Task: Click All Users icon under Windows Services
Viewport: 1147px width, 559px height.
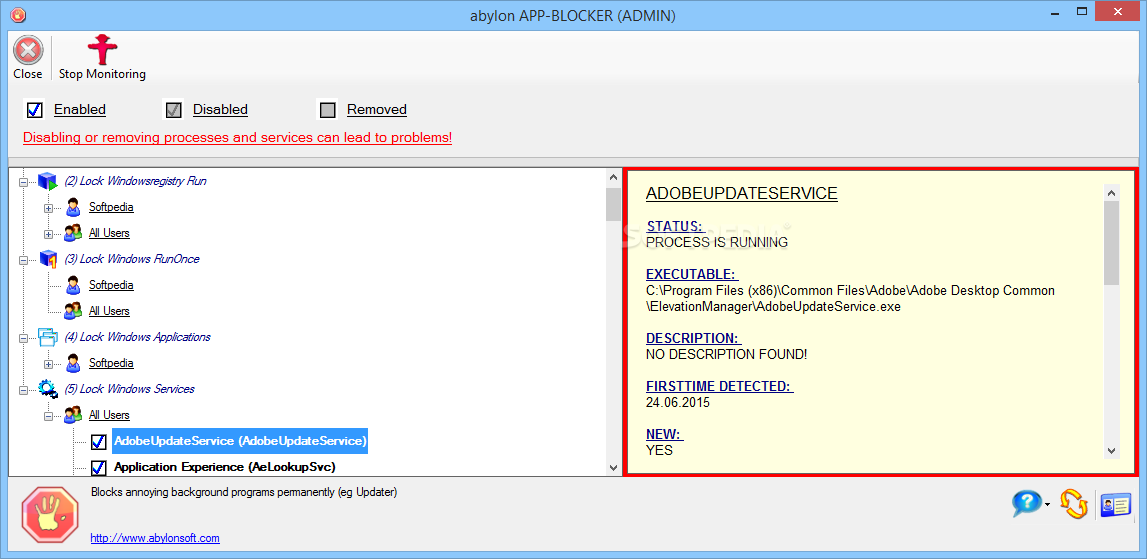Action: [73, 415]
